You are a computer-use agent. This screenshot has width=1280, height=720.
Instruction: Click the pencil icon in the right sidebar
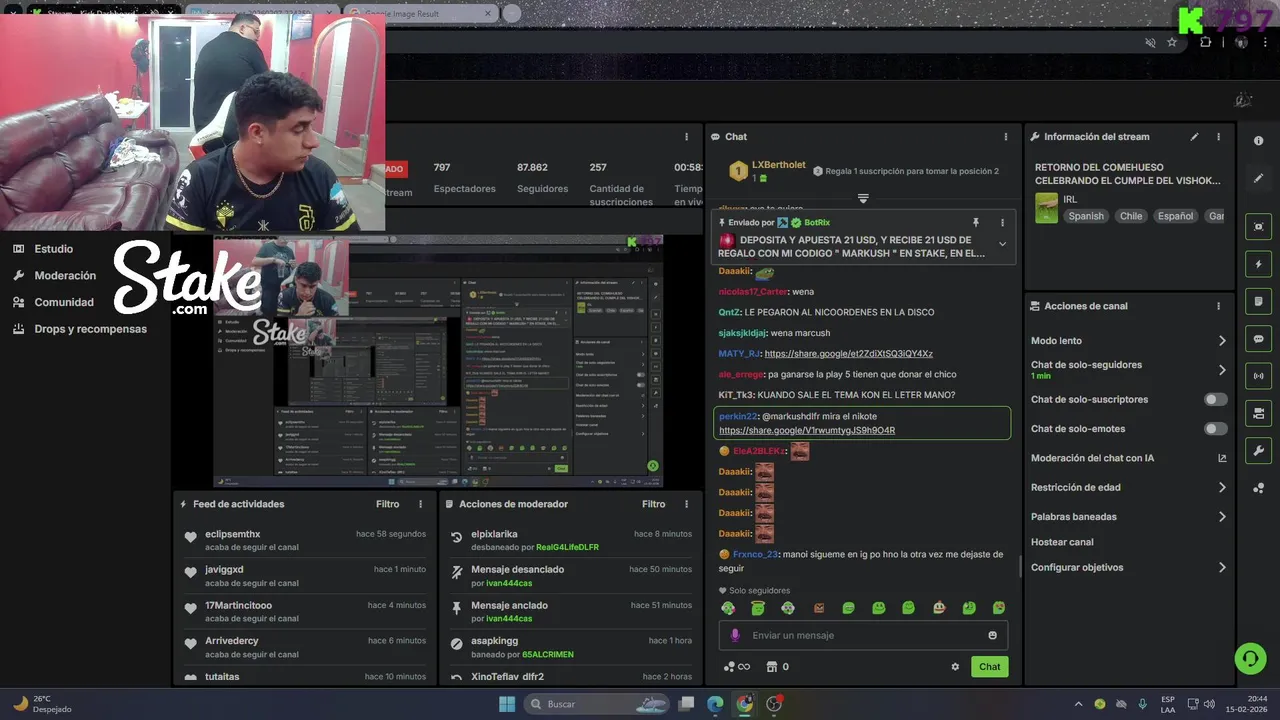1258,178
